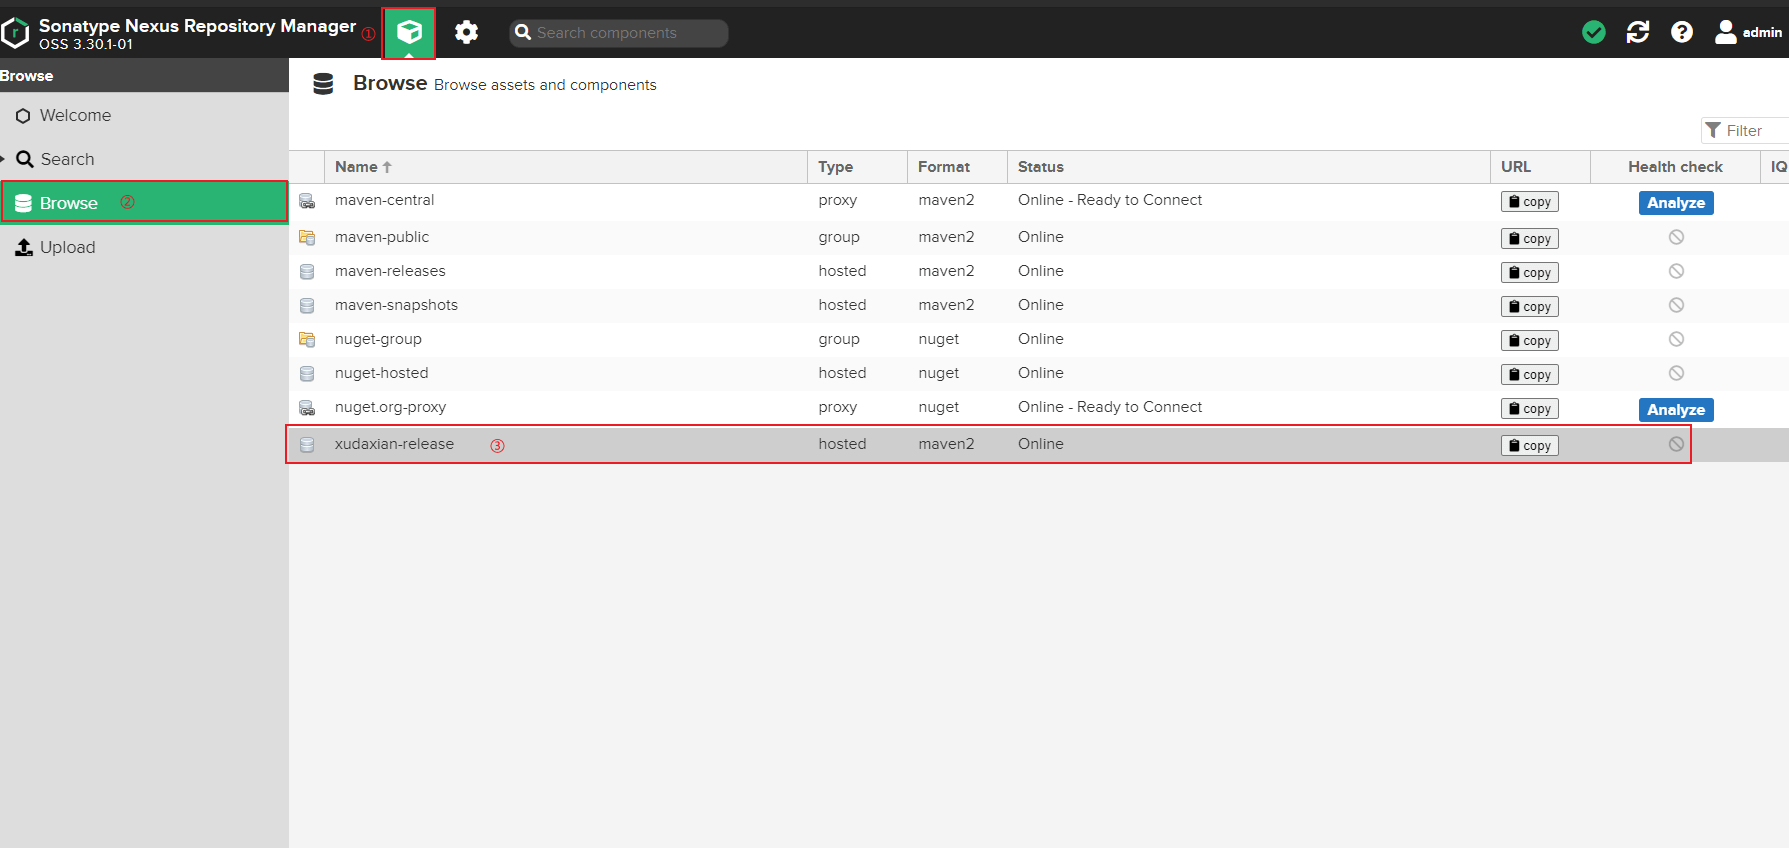This screenshot has height=848, width=1789.
Task: Click health check unavailable icon for maven-snapshots
Action: click(x=1676, y=305)
